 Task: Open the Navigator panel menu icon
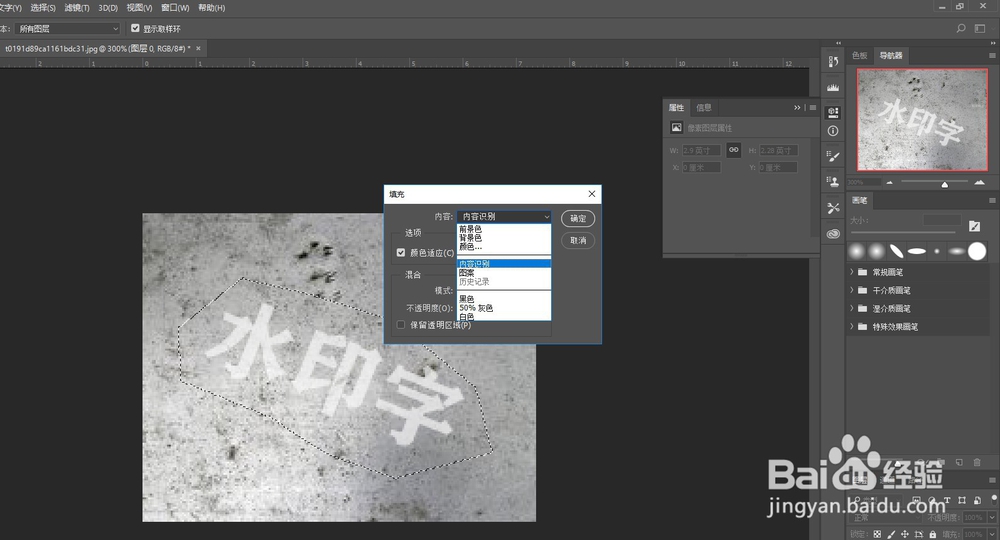click(x=992, y=55)
